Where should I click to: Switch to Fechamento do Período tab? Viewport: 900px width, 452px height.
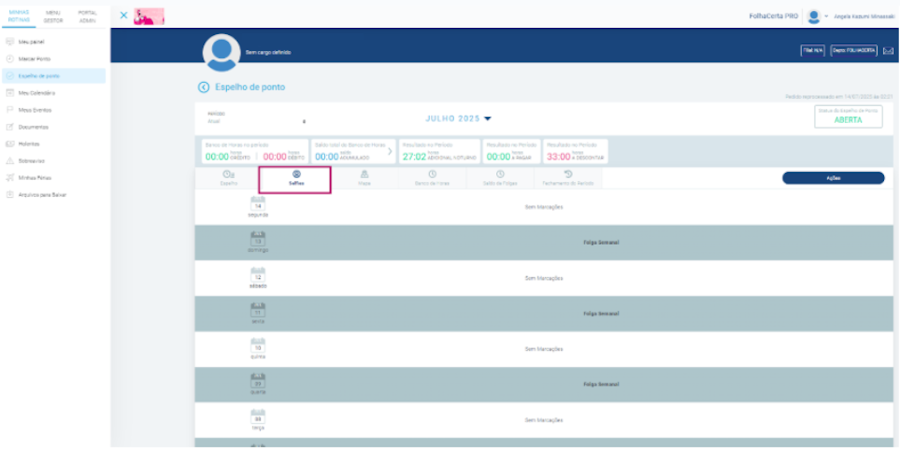568,178
